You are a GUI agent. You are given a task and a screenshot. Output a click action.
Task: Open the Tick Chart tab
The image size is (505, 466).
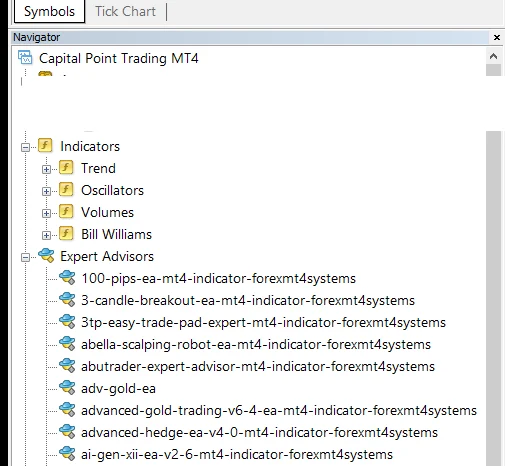coord(125,11)
